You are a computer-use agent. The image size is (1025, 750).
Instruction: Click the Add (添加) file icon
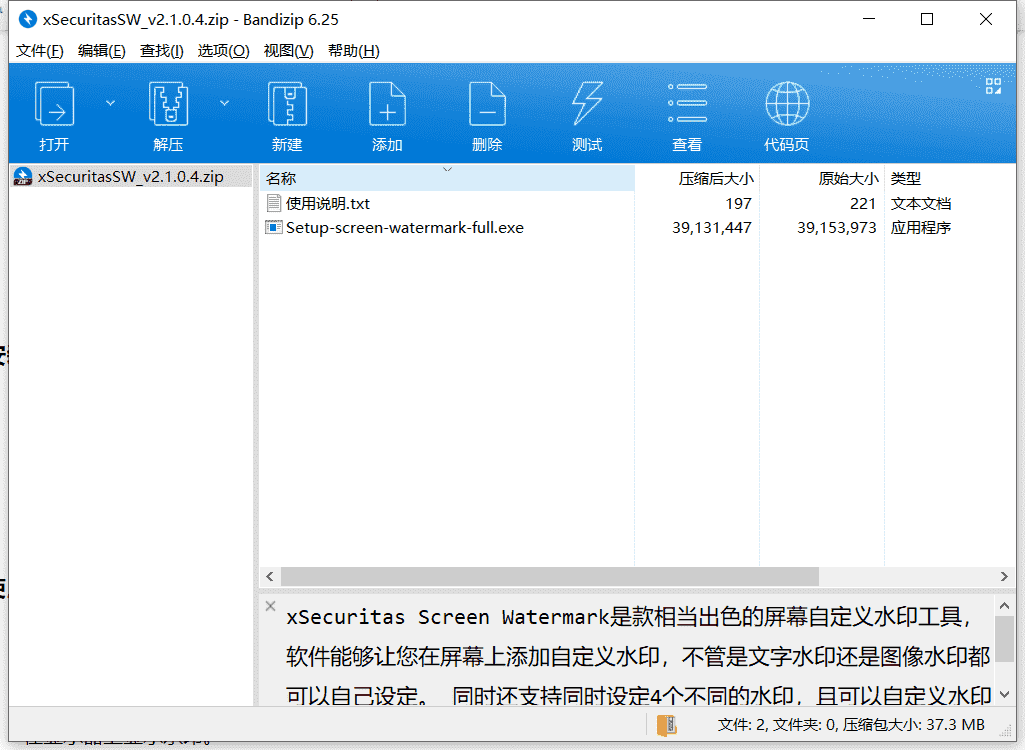pyautogui.click(x=387, y=104)
